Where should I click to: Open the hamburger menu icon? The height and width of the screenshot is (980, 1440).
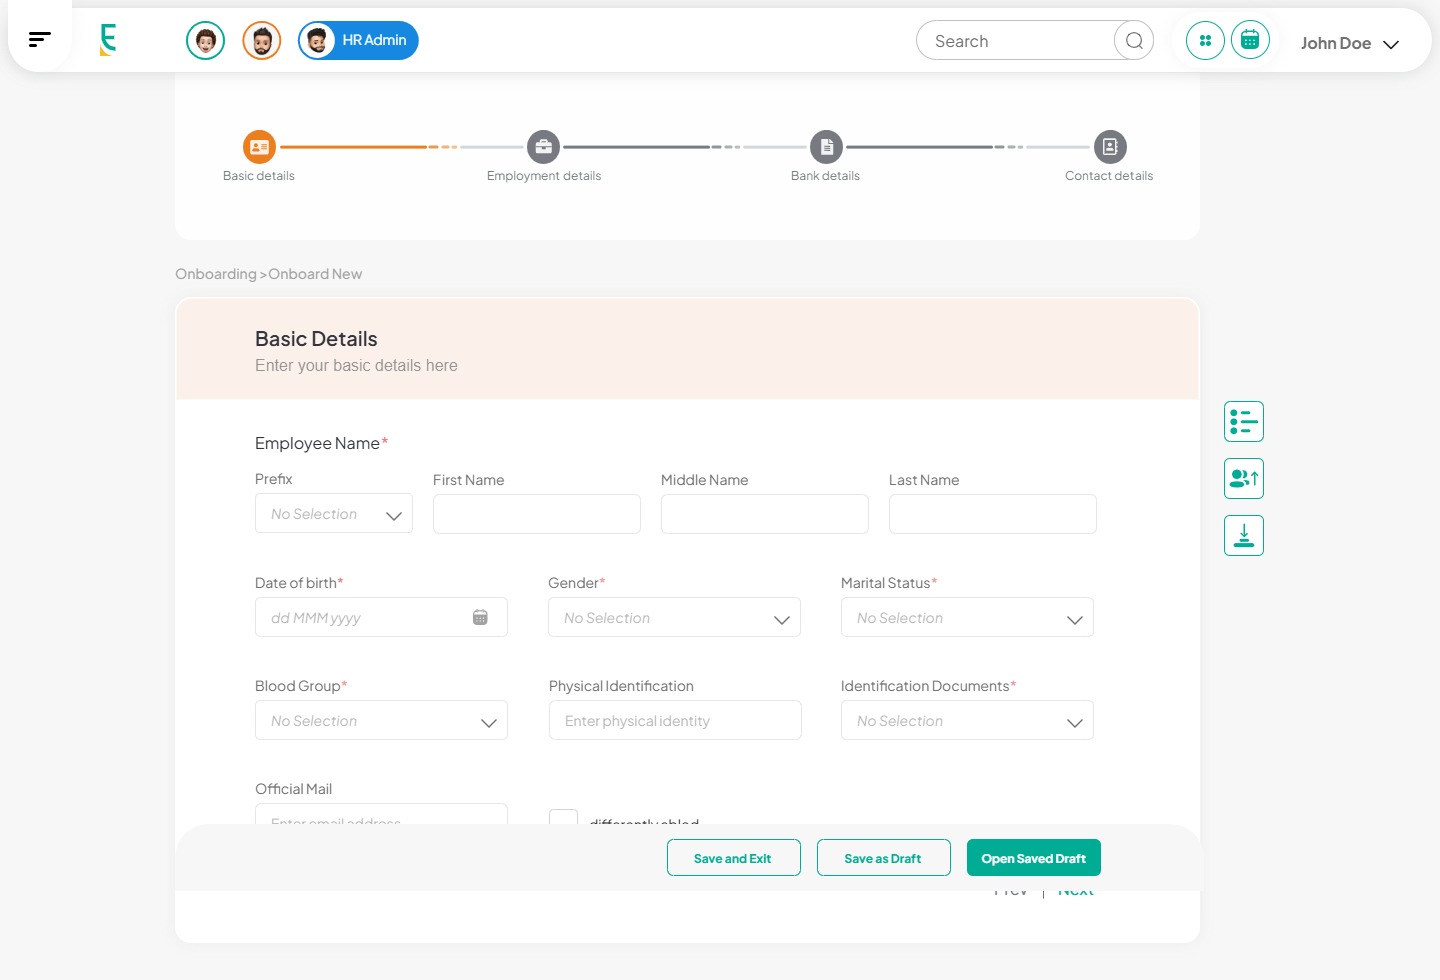[39, 40]
